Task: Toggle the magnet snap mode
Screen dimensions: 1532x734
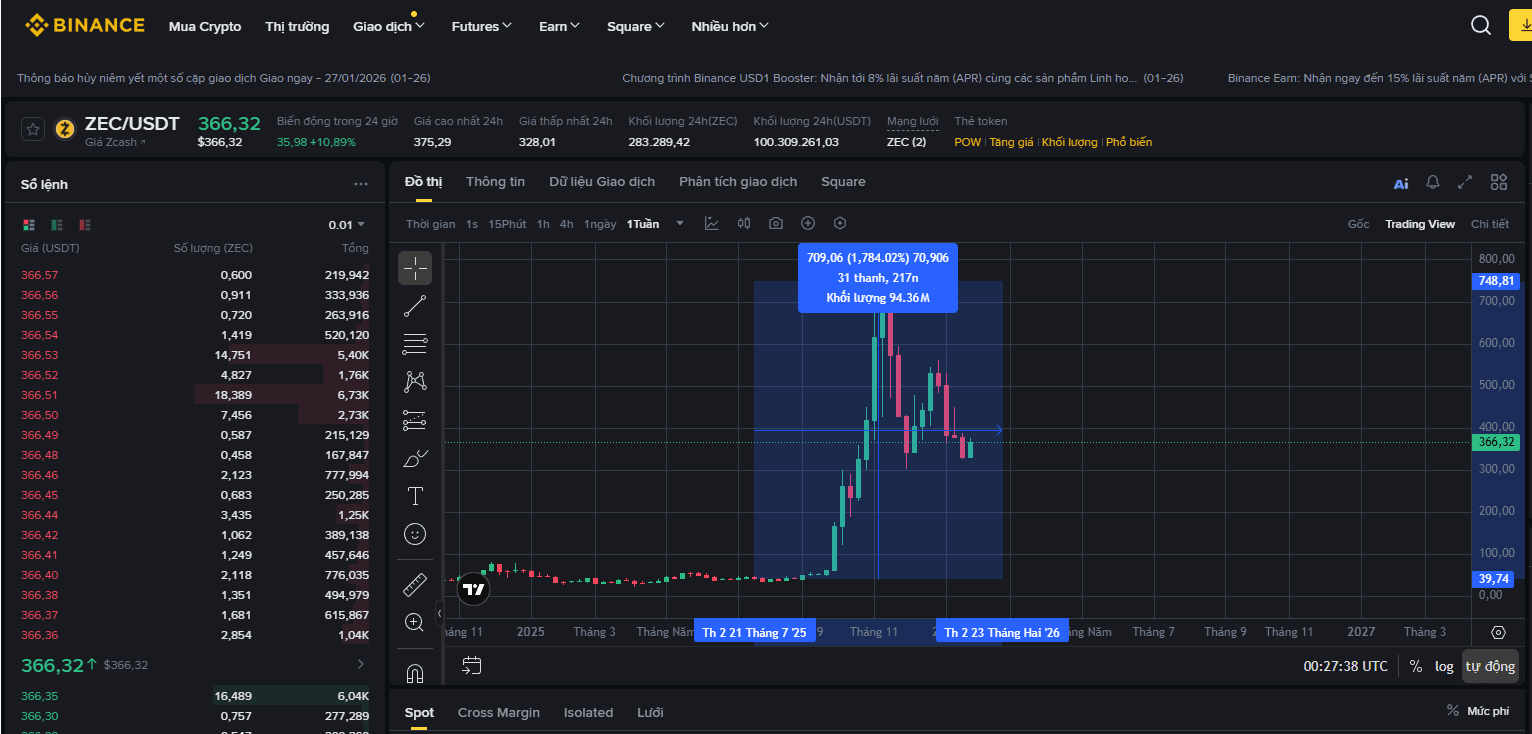Action: click(415, 672)
